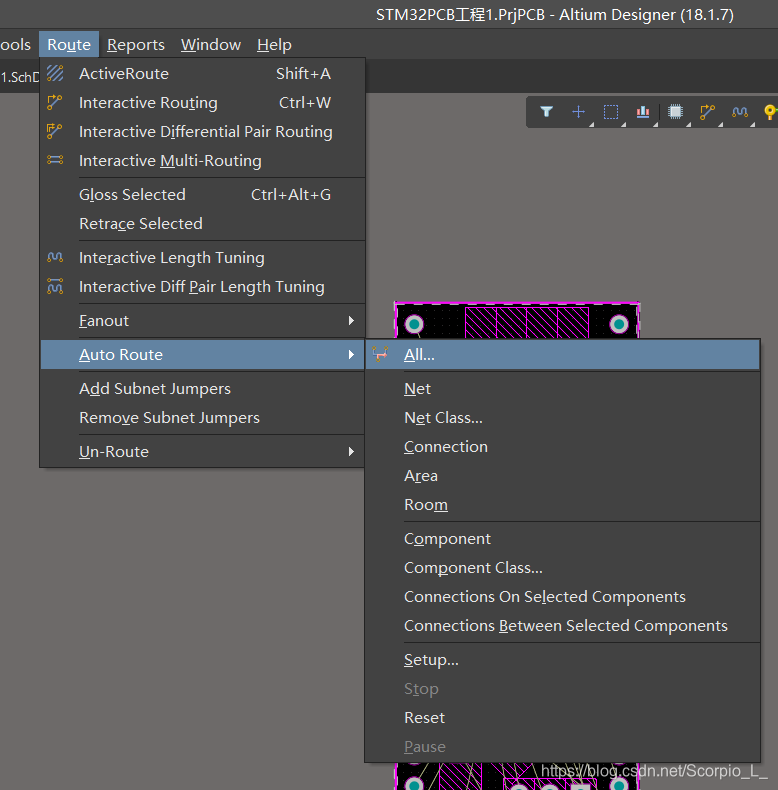Screen dimensions: 778x790
Task: Open the Help menu
Action: [x=274, y=45]
